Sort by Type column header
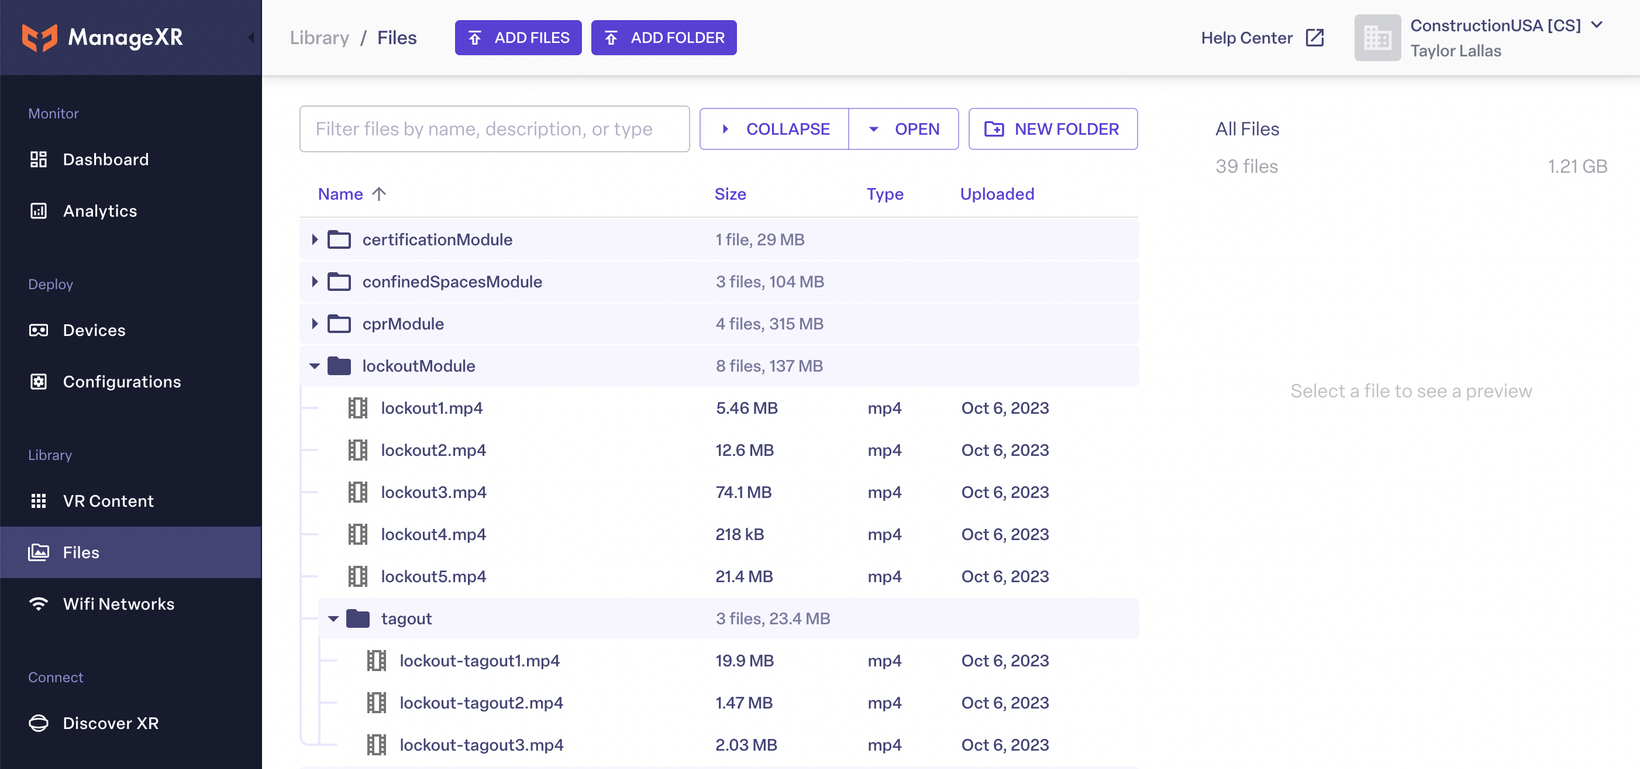The image size is (1640, 769). (x=885, y=194)
